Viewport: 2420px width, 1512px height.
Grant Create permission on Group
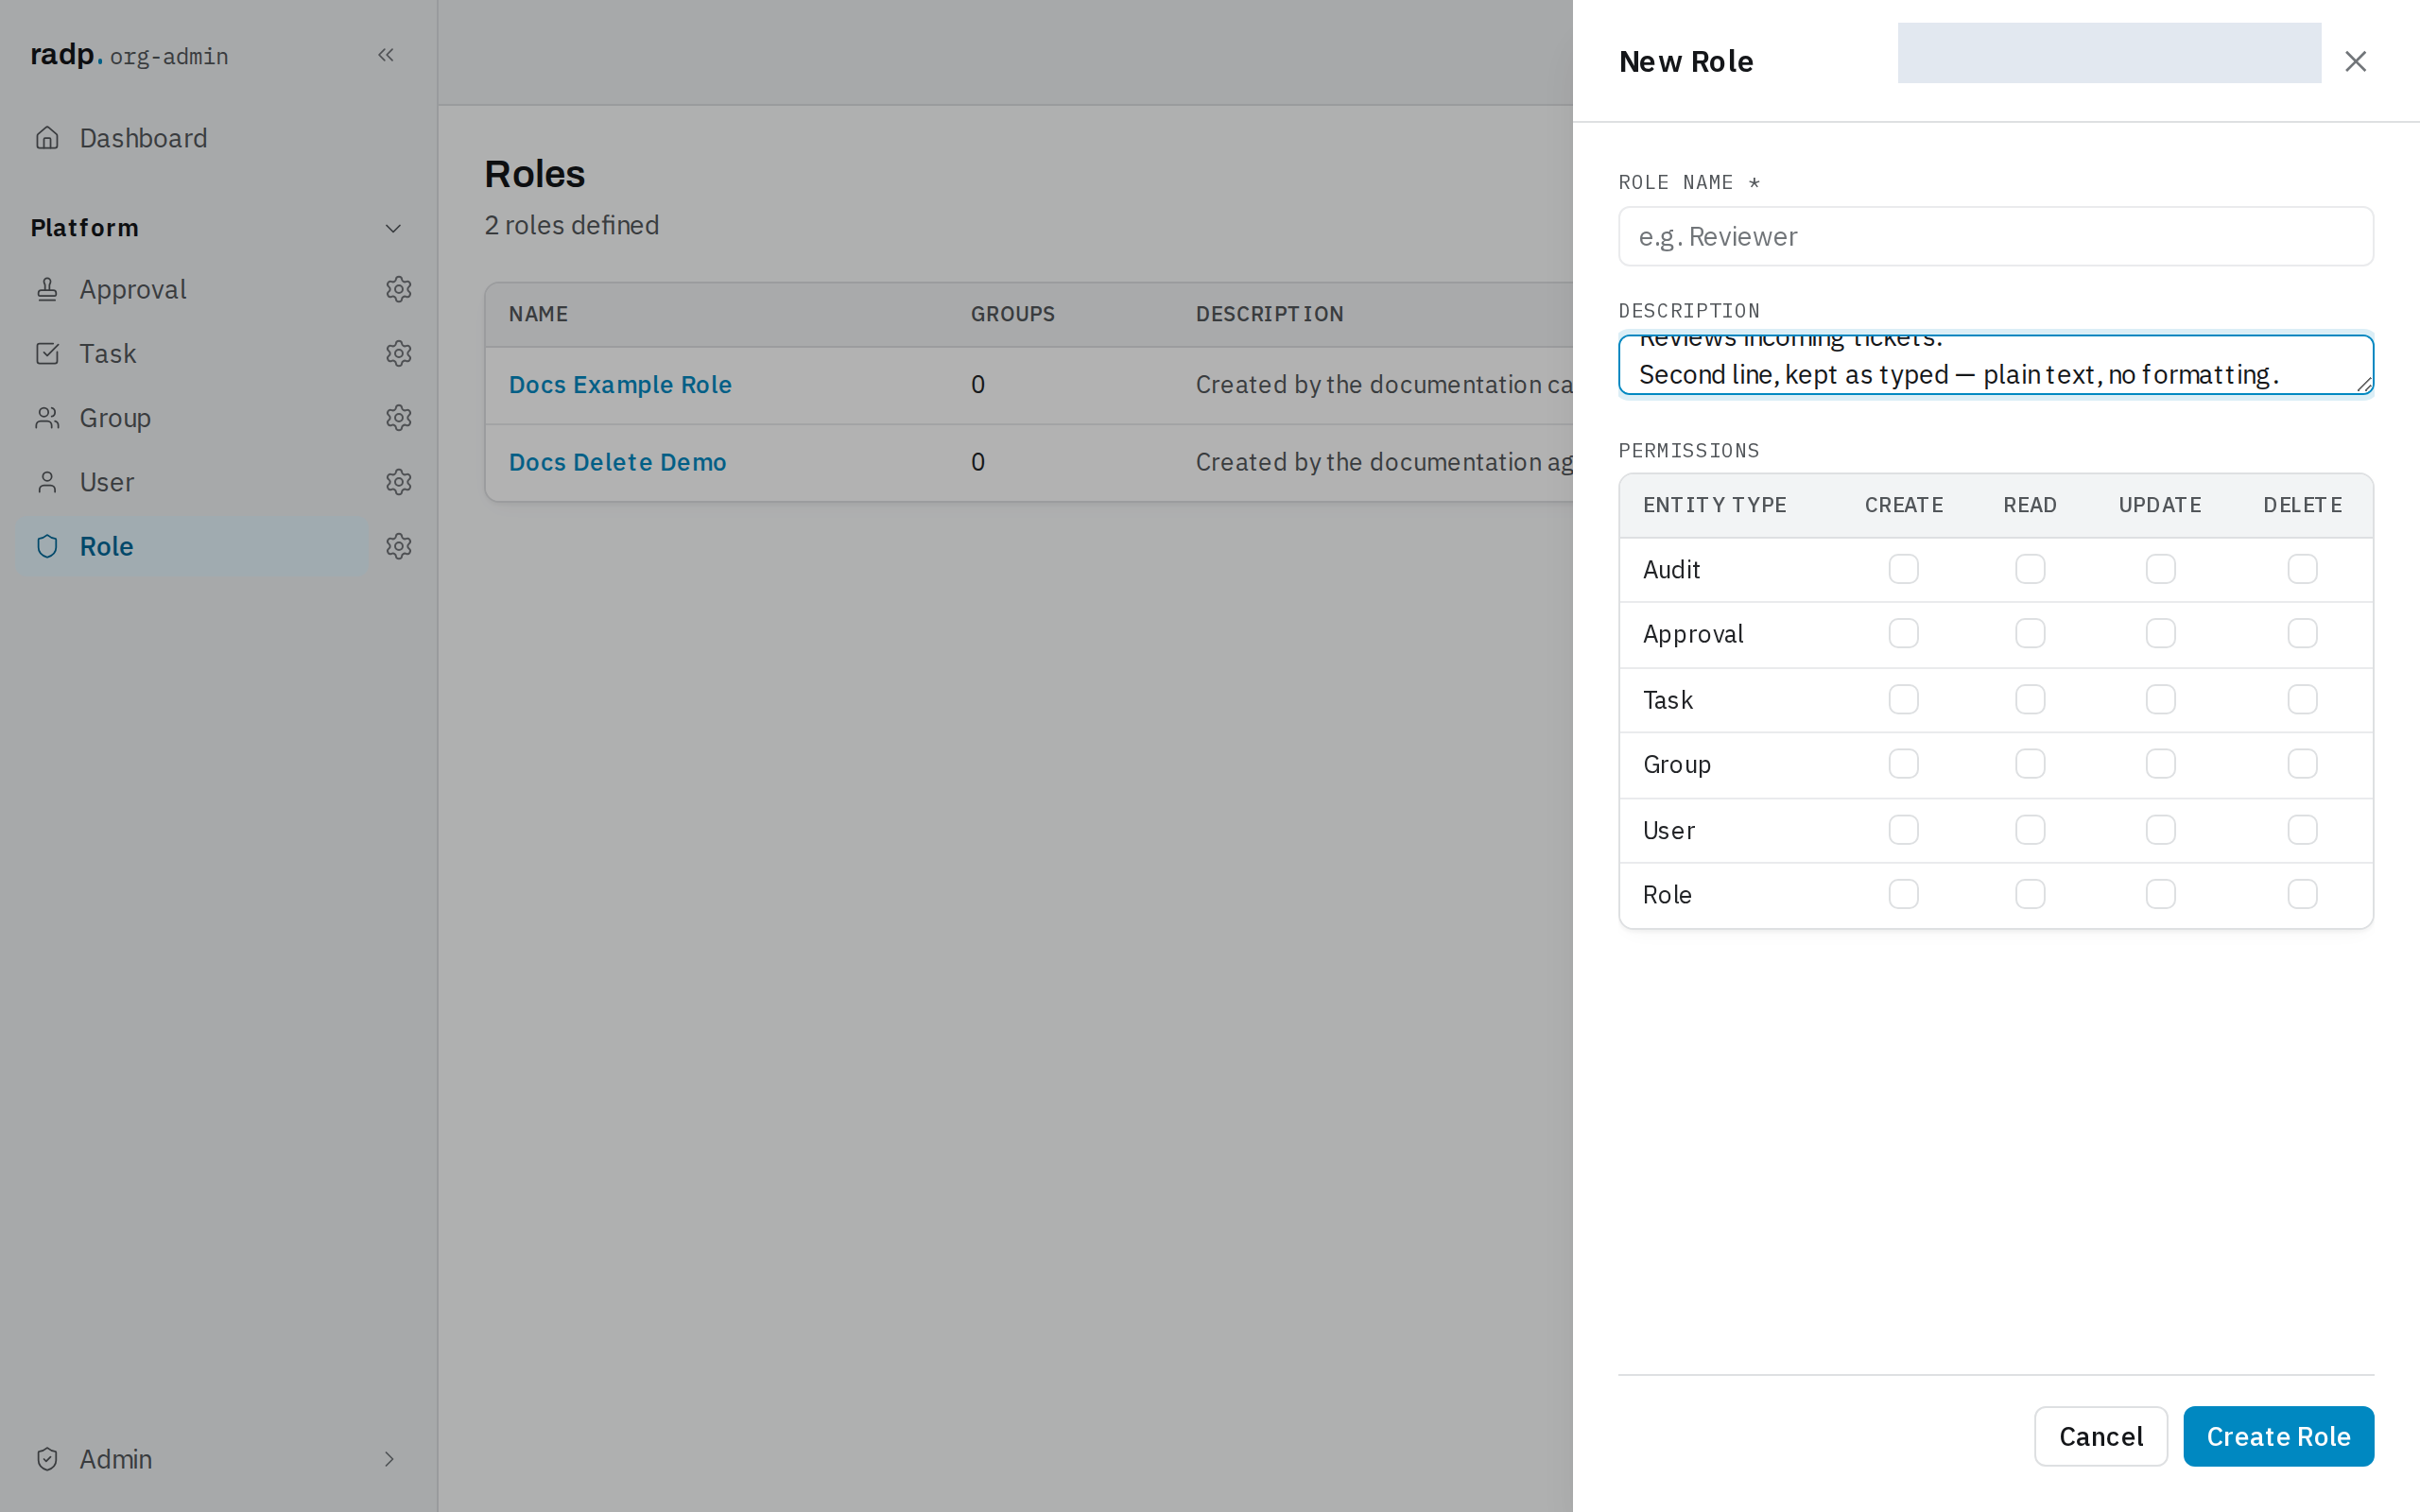tap(1903, 764)
